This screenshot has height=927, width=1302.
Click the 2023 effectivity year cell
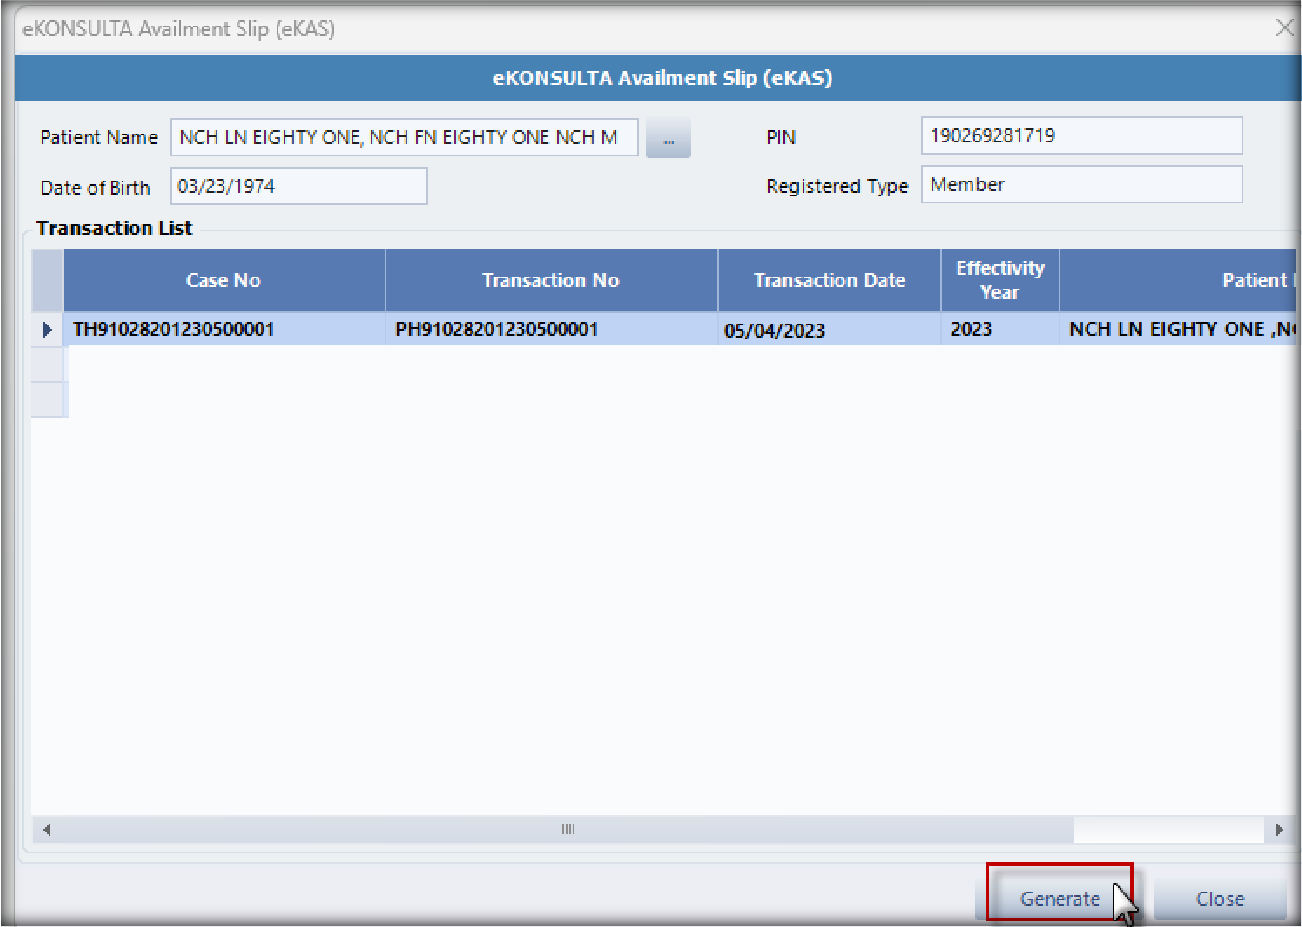click(x=999, y=330)
